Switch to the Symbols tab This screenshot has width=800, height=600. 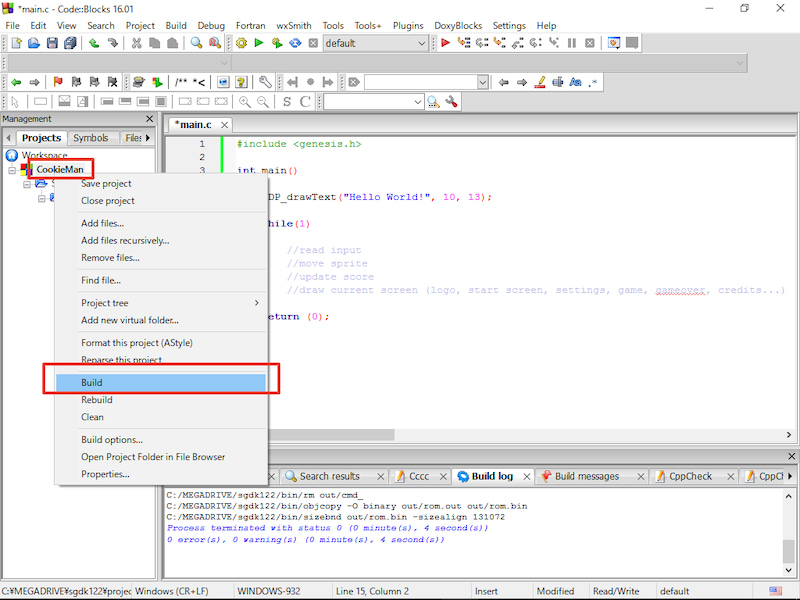click(90, 138)
